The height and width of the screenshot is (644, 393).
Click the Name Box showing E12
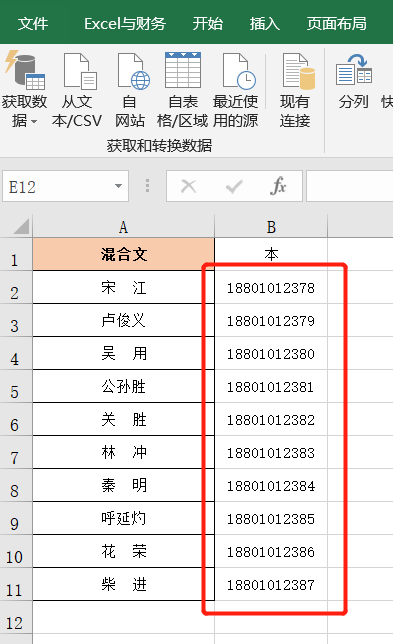65,186
